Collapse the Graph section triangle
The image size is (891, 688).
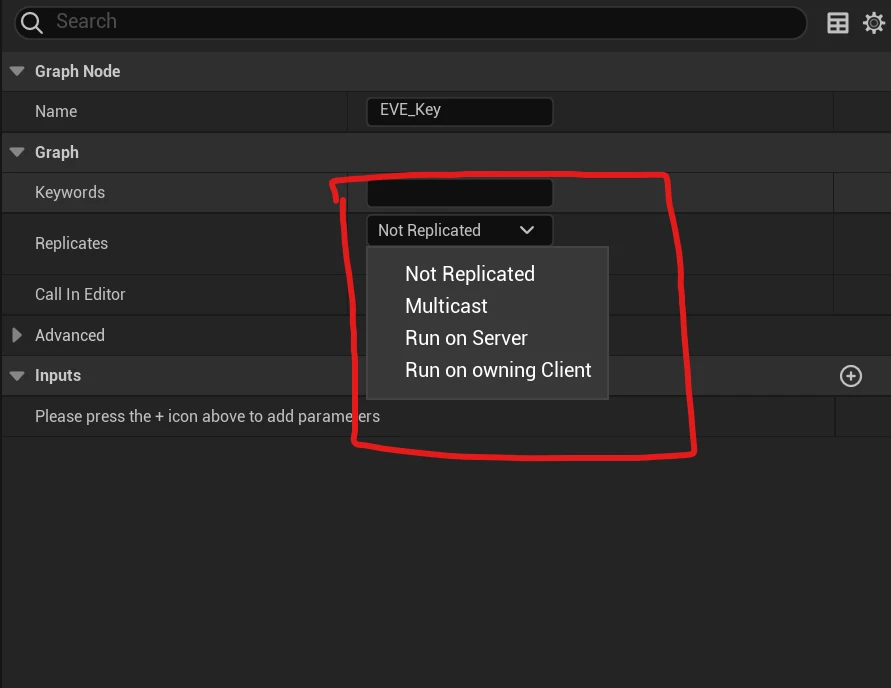[17, 152]
